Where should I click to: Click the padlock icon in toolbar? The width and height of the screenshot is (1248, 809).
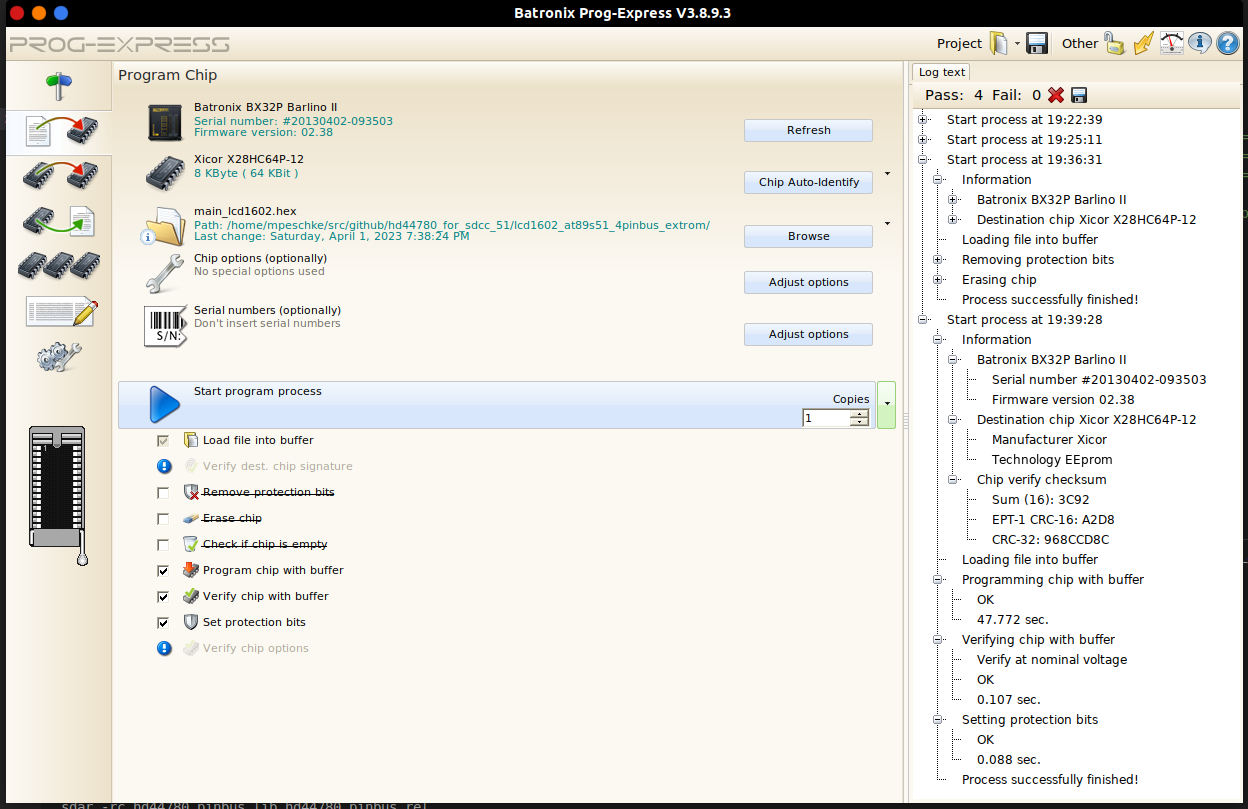[1115, 43]
